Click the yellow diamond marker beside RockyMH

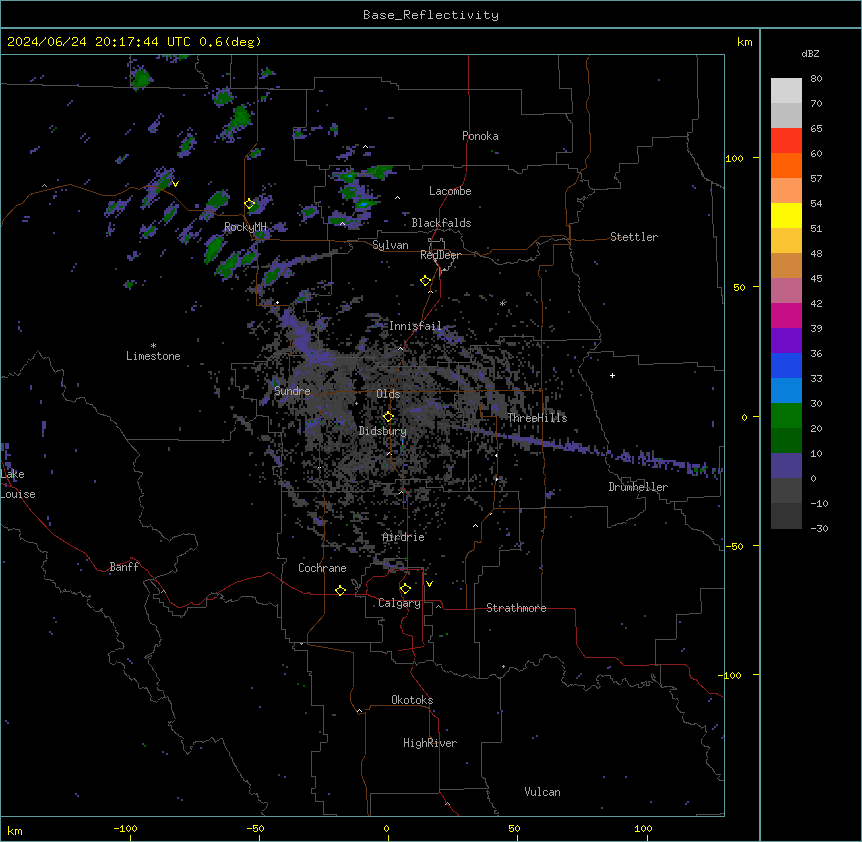tap(250, 204)
